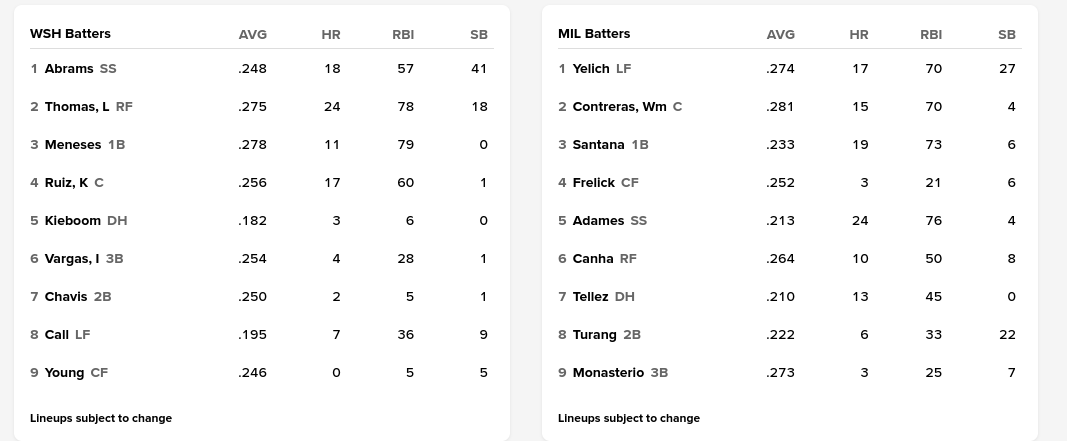Open Contreras, Wm player page
Image resolution: width=1067 pixels, height=441 pixels.
pos(619,107)
